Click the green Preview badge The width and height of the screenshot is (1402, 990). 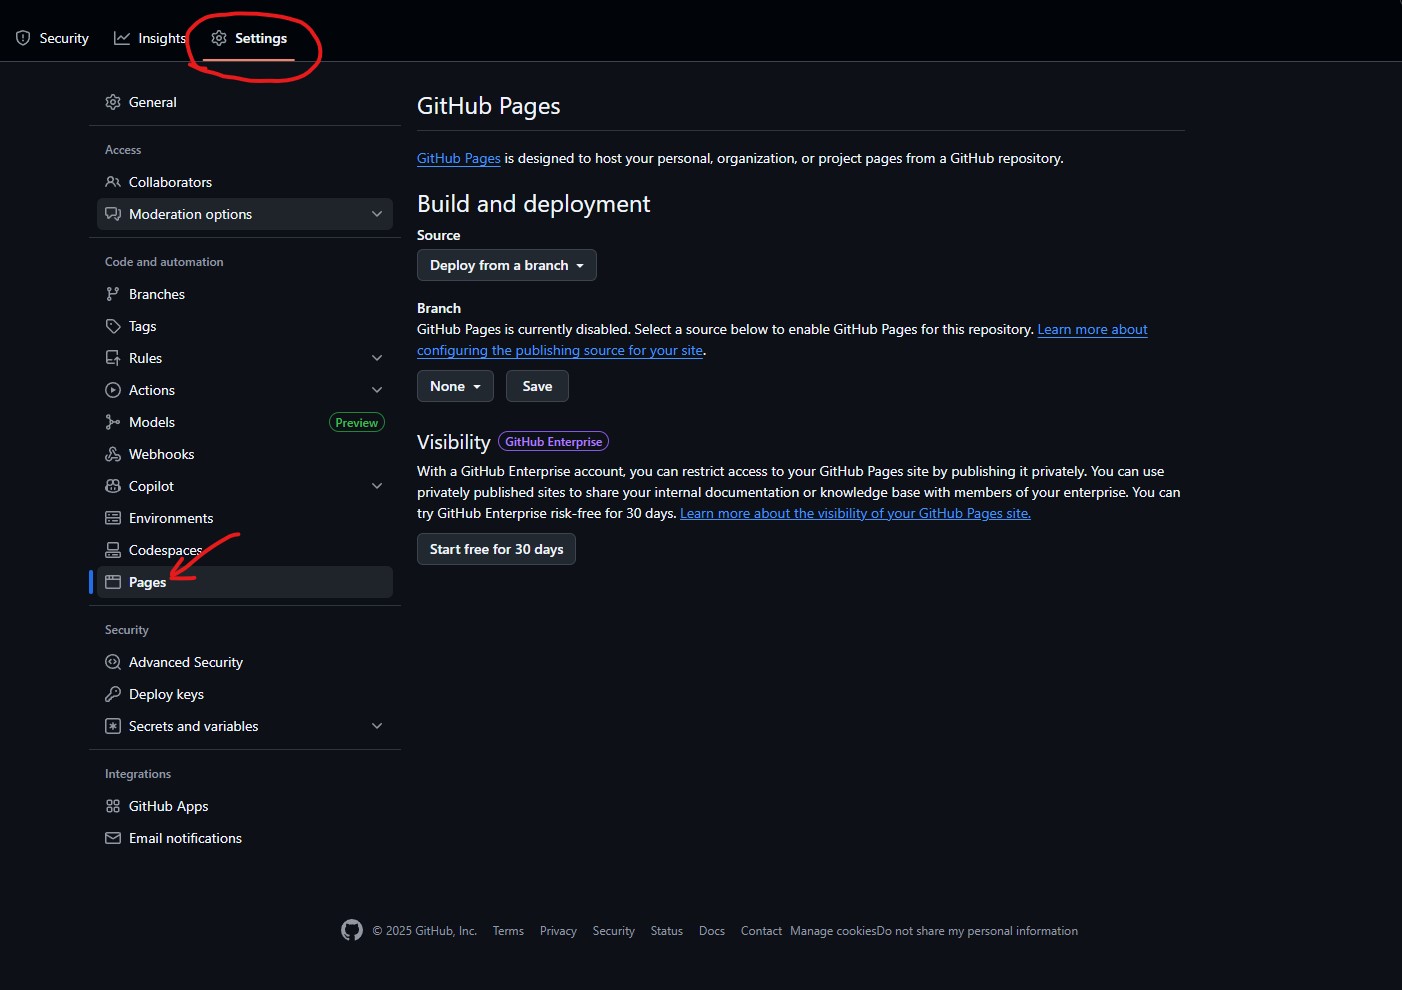coord(357,422)
